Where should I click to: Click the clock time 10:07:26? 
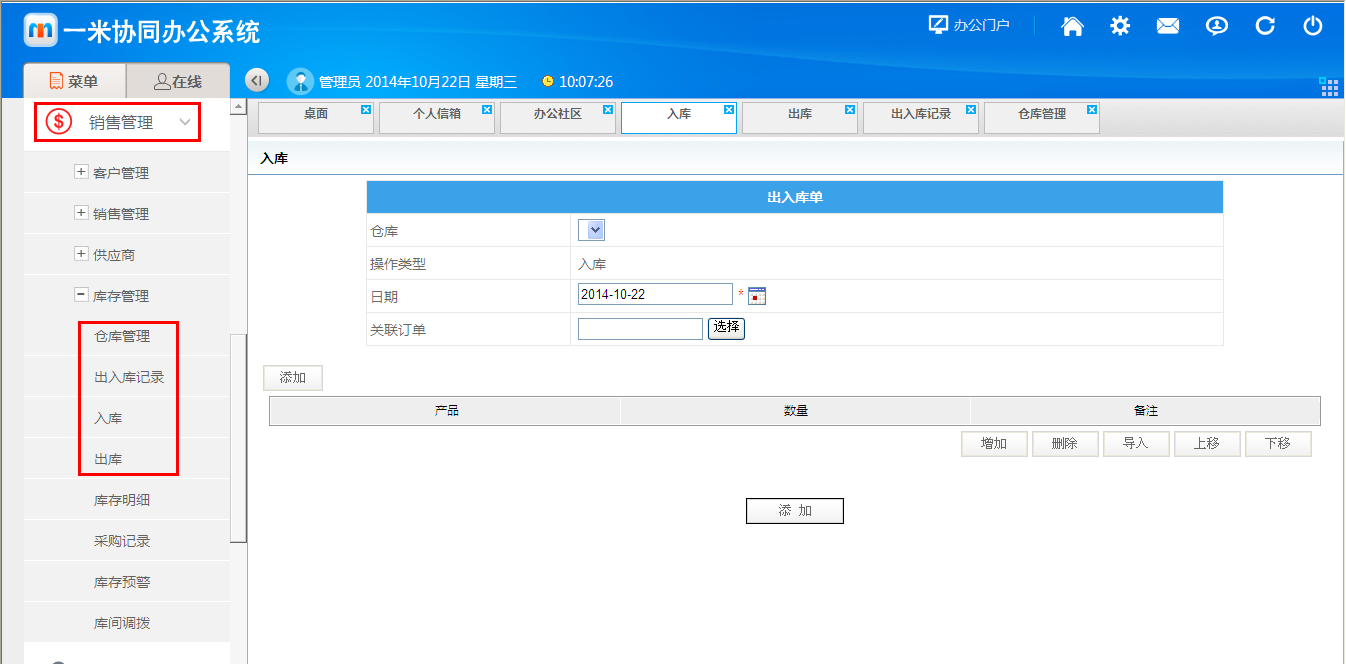click(x=586, y=82)
